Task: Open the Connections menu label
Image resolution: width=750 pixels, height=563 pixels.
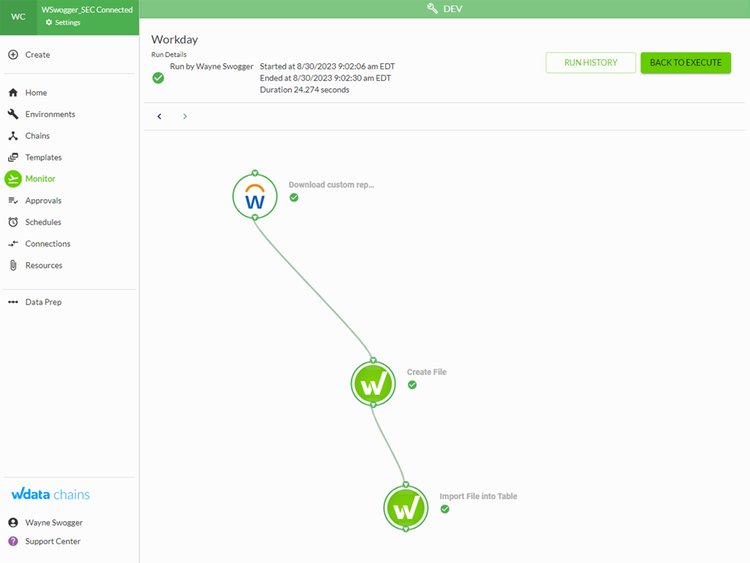Action: tap(47, 243)
